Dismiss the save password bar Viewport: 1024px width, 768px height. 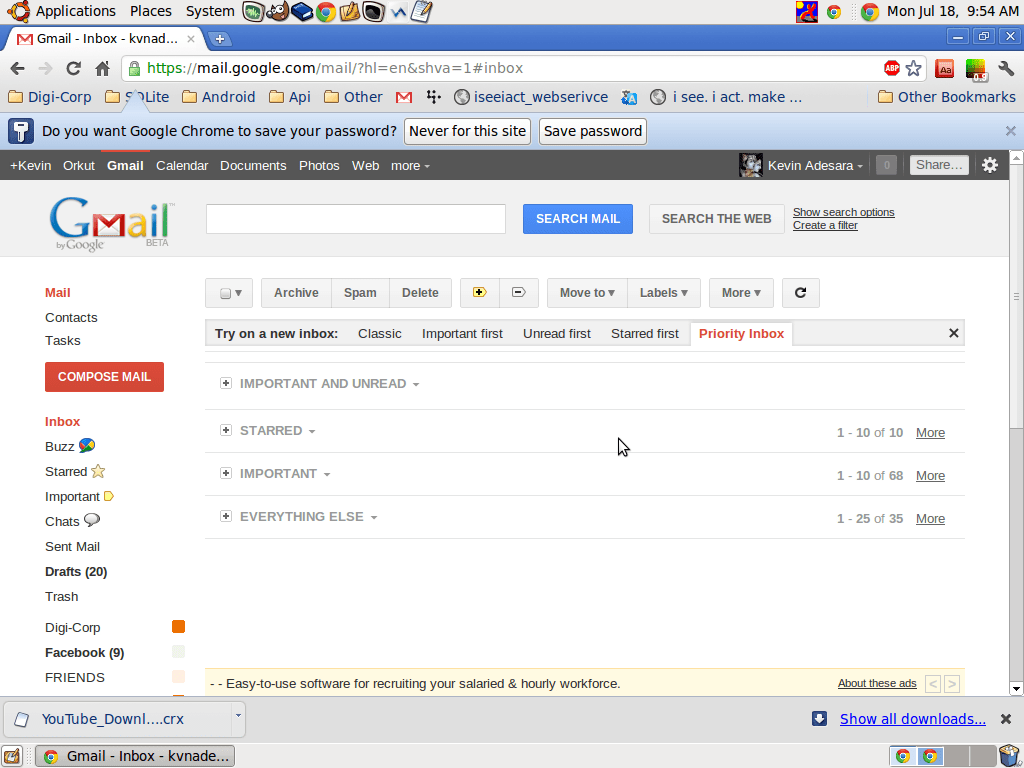[1010, 131]
